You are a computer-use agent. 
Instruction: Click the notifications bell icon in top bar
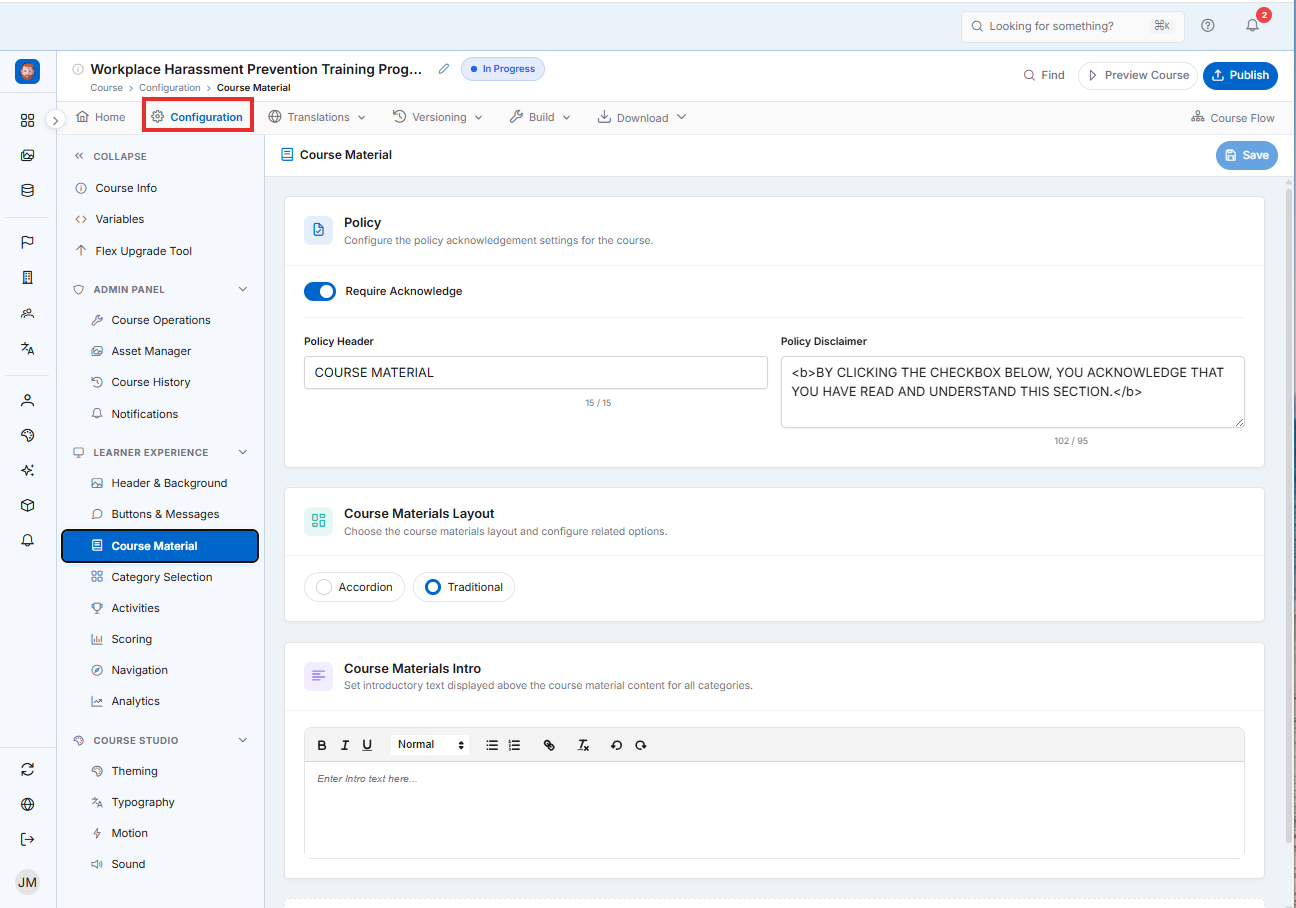click(1252, 26)
